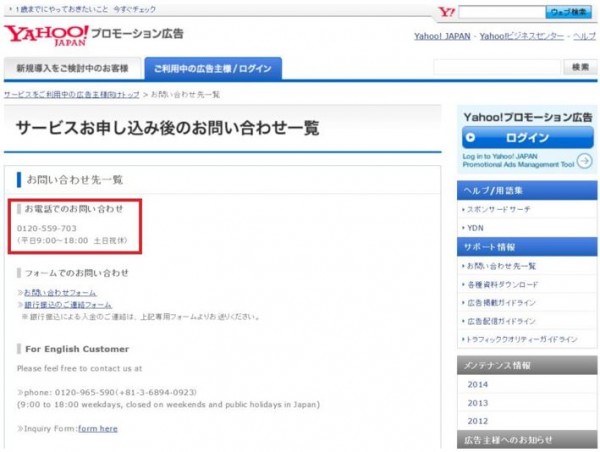Click the 銀行振込のご連絡フォーム link

pos(68,305)
